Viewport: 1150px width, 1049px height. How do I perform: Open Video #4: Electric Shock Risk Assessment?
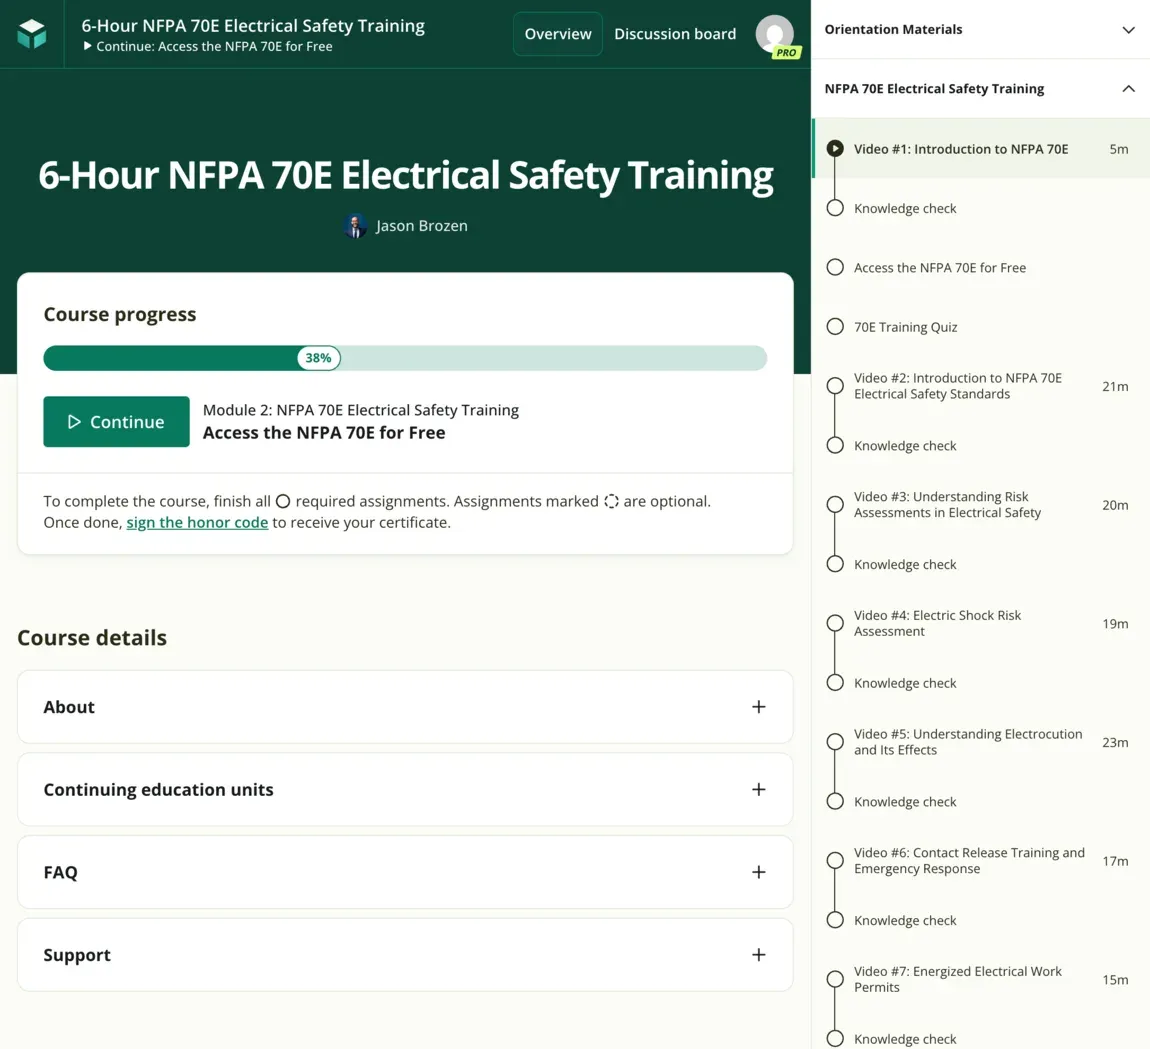[981, 624]
